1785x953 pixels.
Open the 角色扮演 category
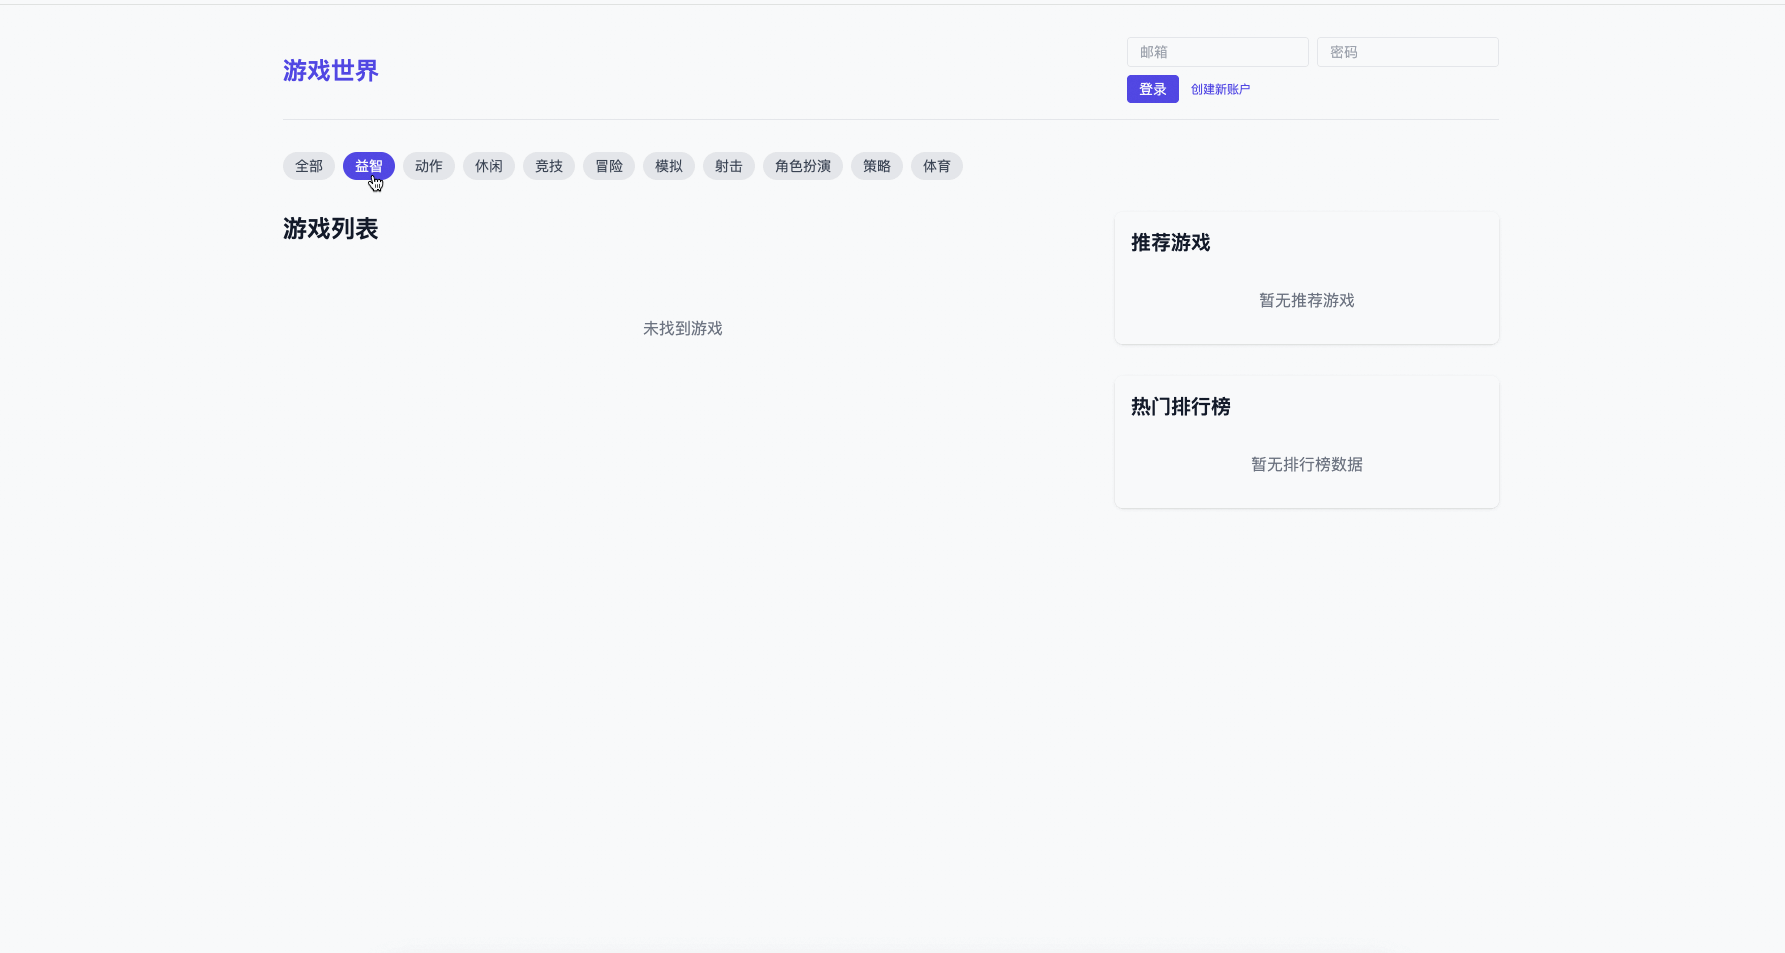802,166
